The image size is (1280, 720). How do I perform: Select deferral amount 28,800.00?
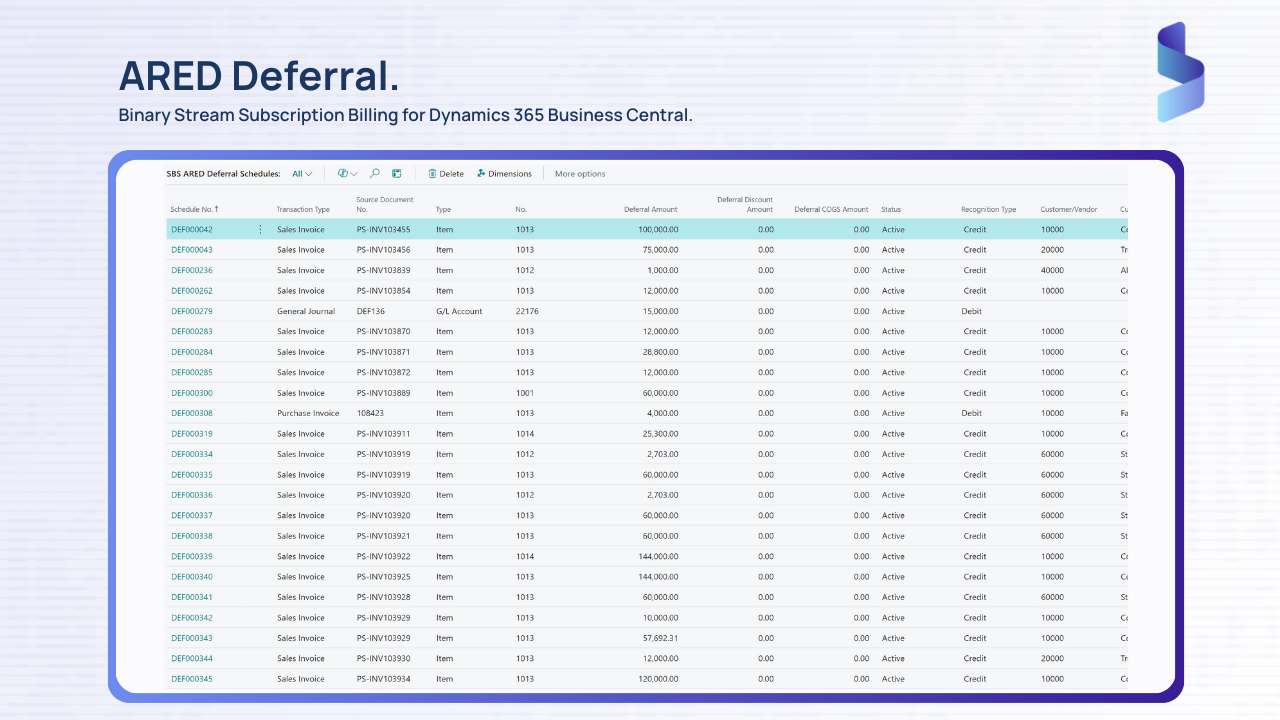pyautogui.click(x=660, y=352)
